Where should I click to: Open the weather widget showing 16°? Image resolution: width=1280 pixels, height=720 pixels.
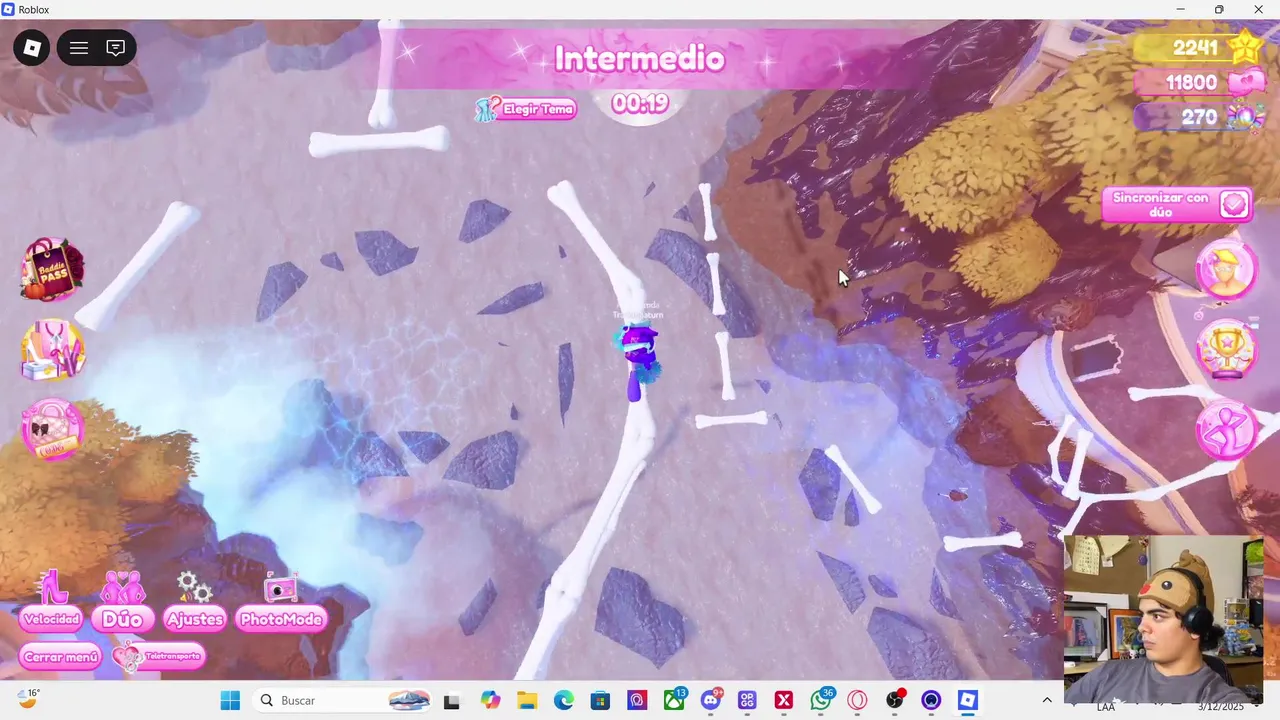[28, 699]
